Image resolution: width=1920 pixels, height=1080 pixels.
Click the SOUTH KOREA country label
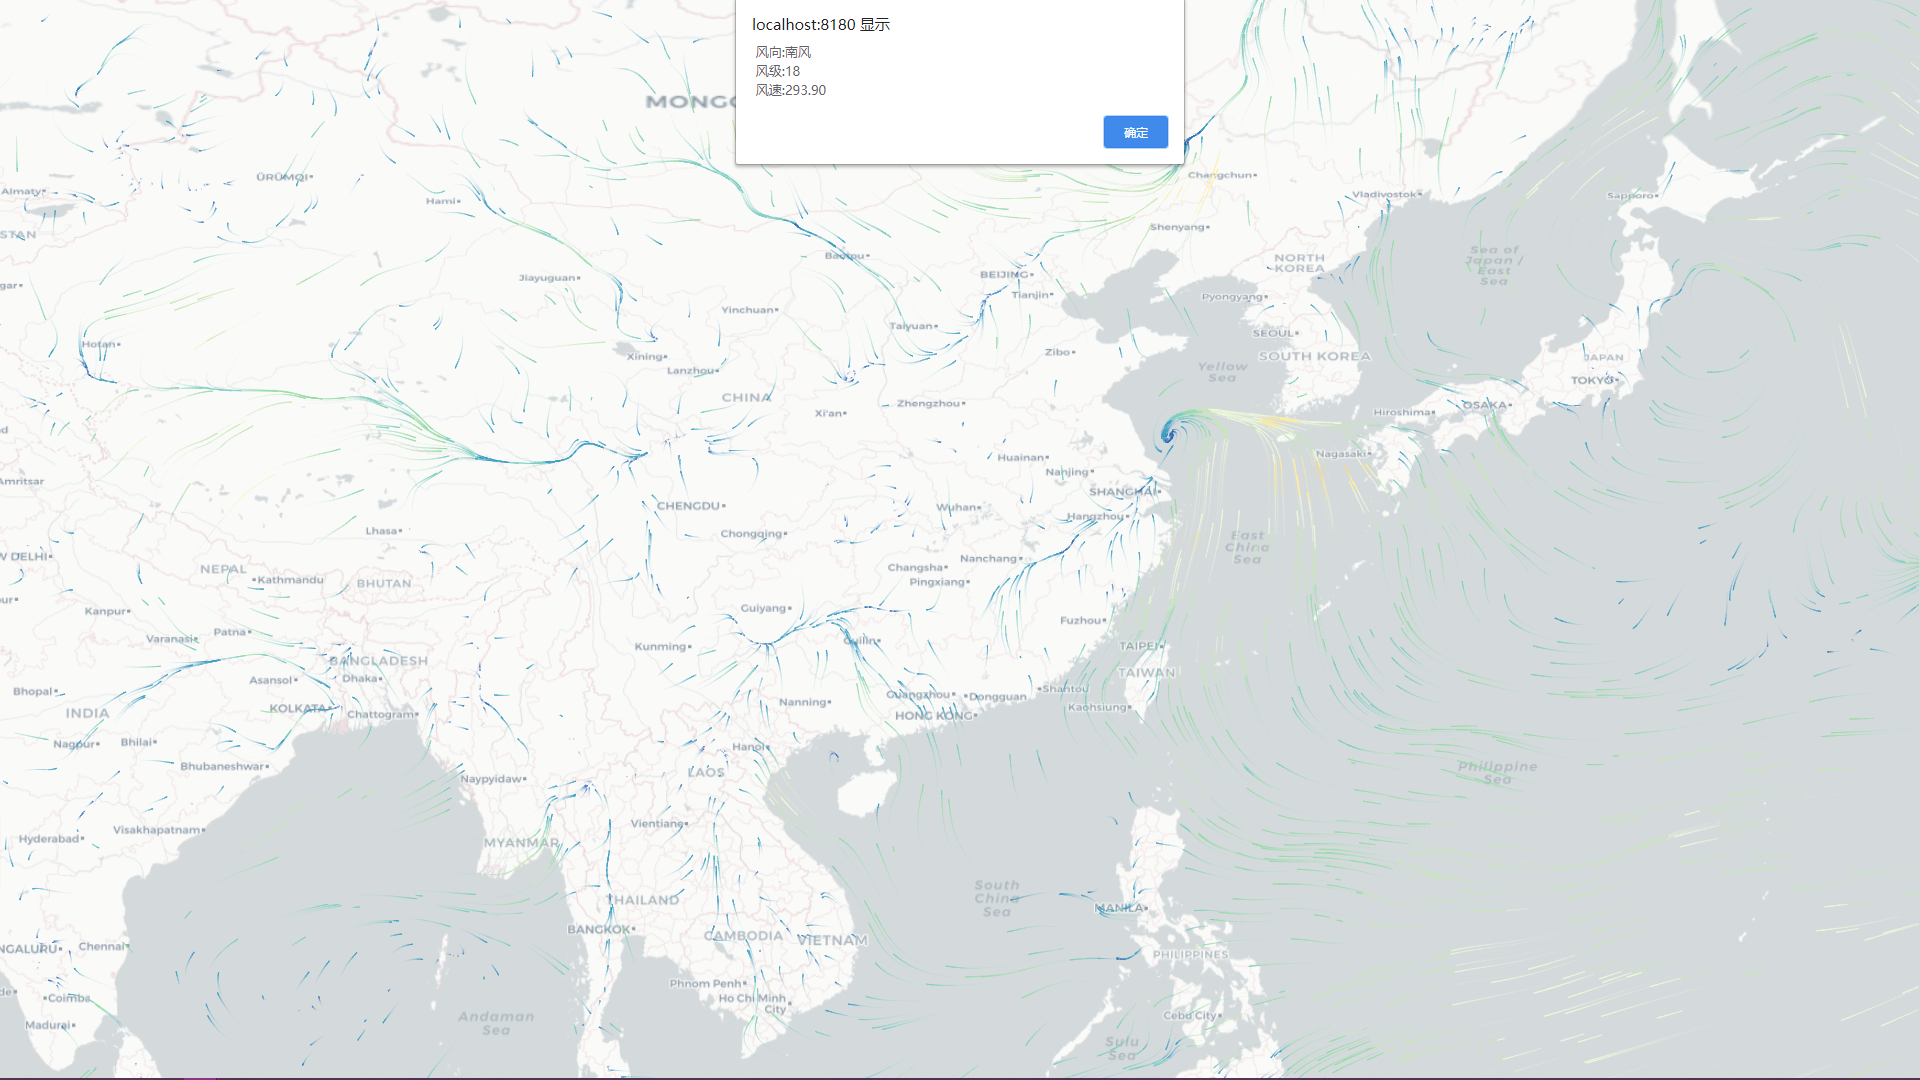[1314, 356]
